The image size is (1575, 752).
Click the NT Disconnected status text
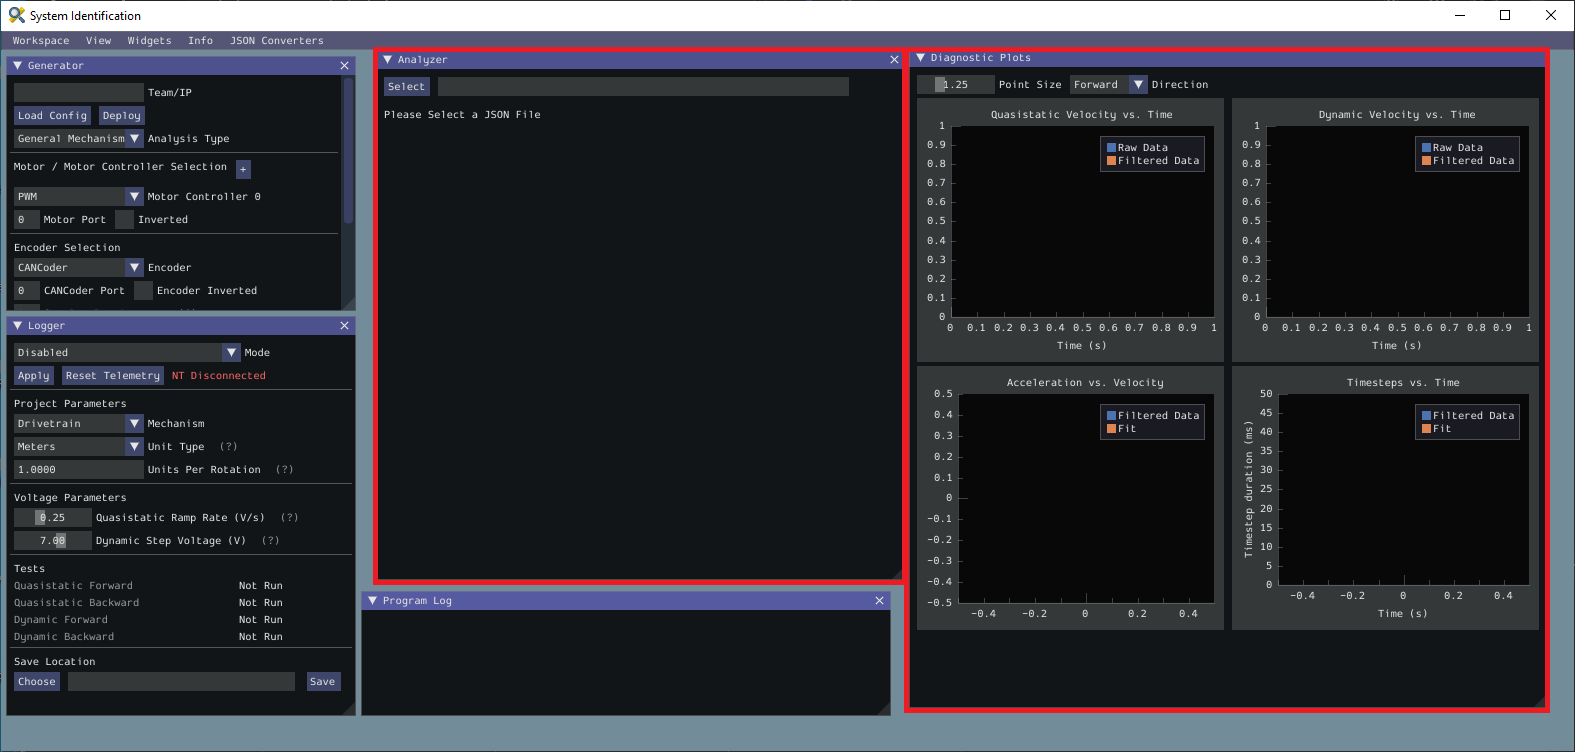pos(219,376)
